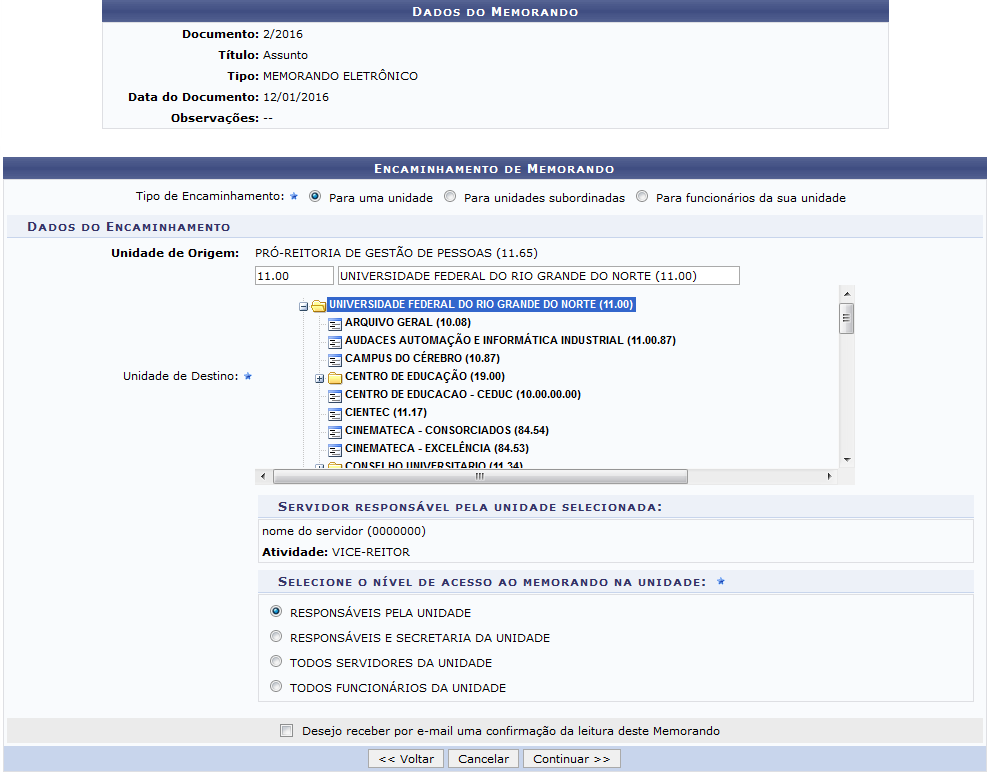Viewport: 989px width, 775px height.
Task: Collapse the UNIVERSIDADE FEDERAL root node
Action: pos(303,306)
